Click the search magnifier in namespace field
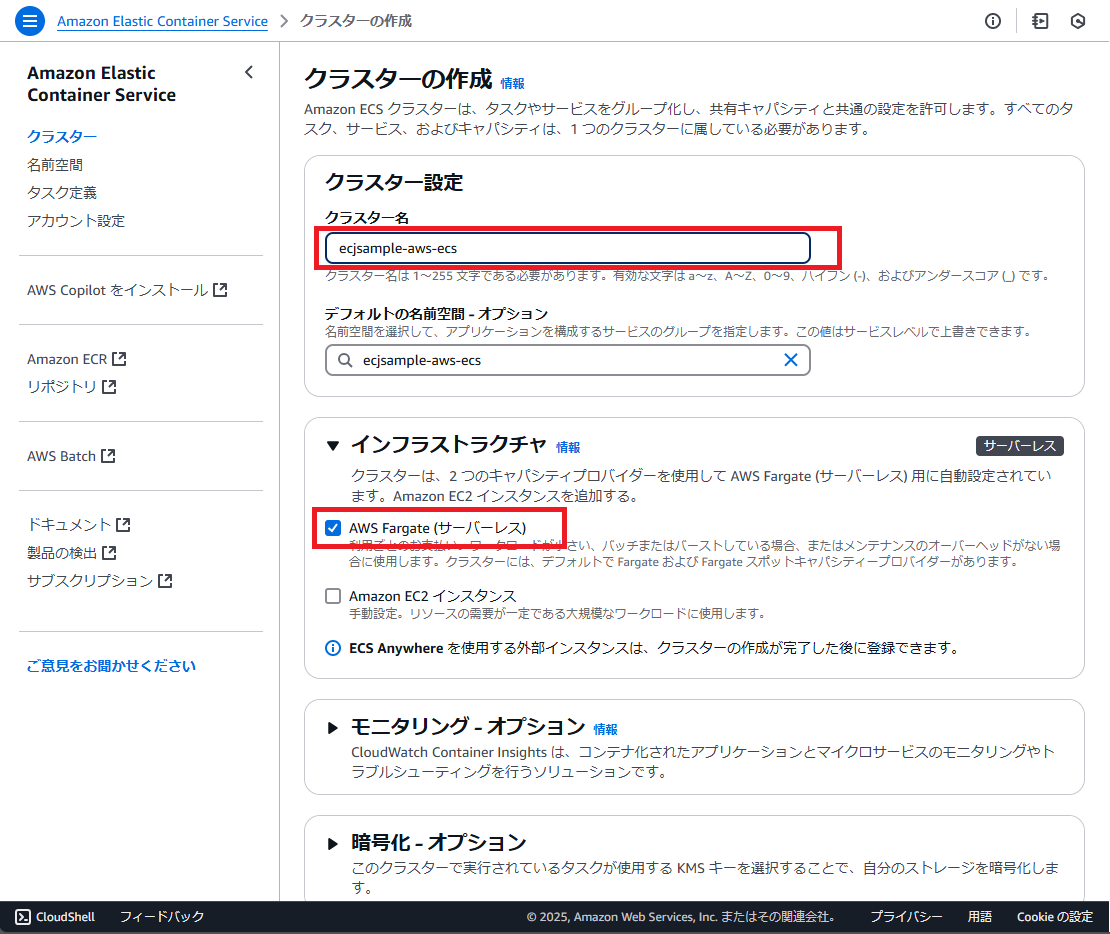The width and height of the screenshot is (1110, 934). coord(345,360)
